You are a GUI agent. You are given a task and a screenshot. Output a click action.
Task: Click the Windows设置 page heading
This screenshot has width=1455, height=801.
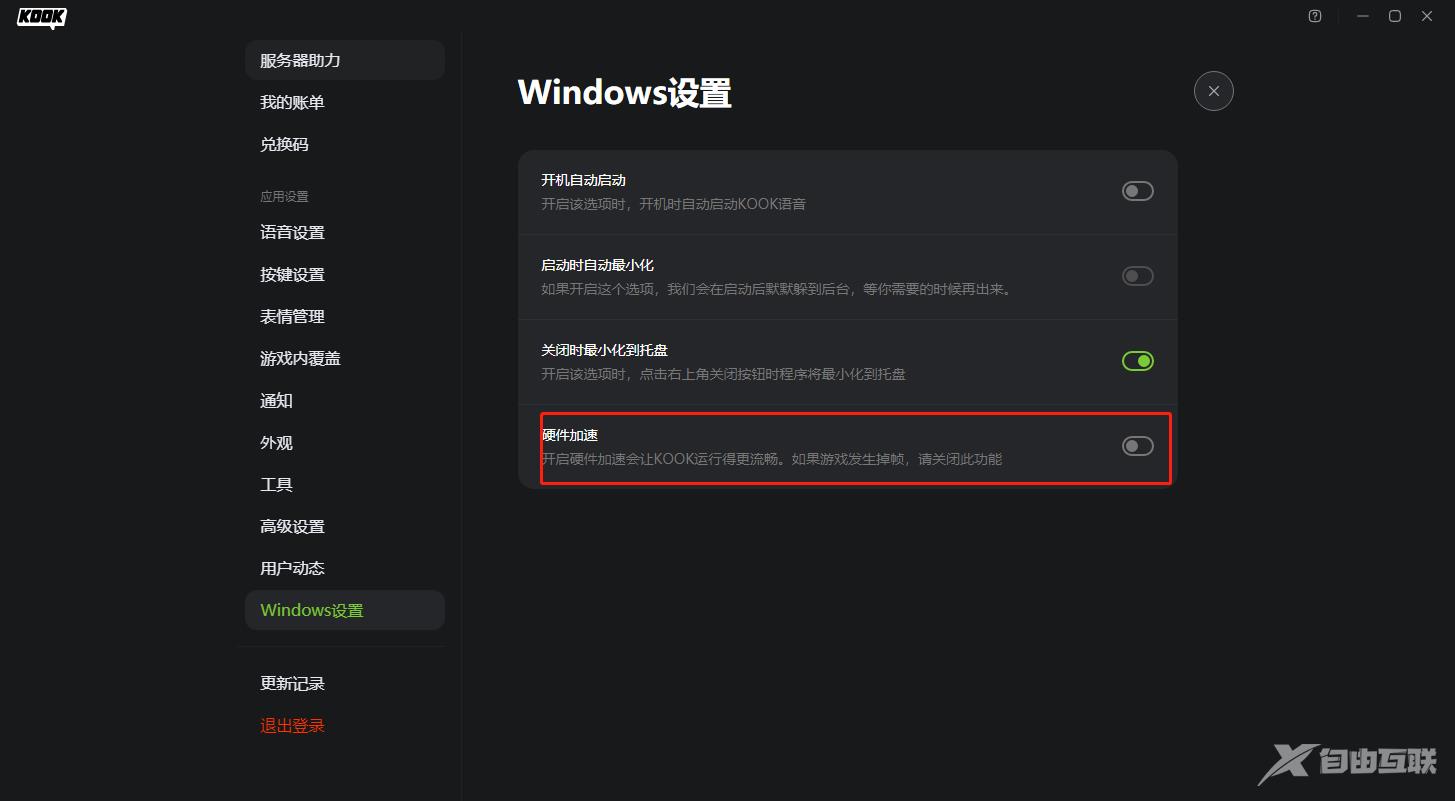point(625,93)
